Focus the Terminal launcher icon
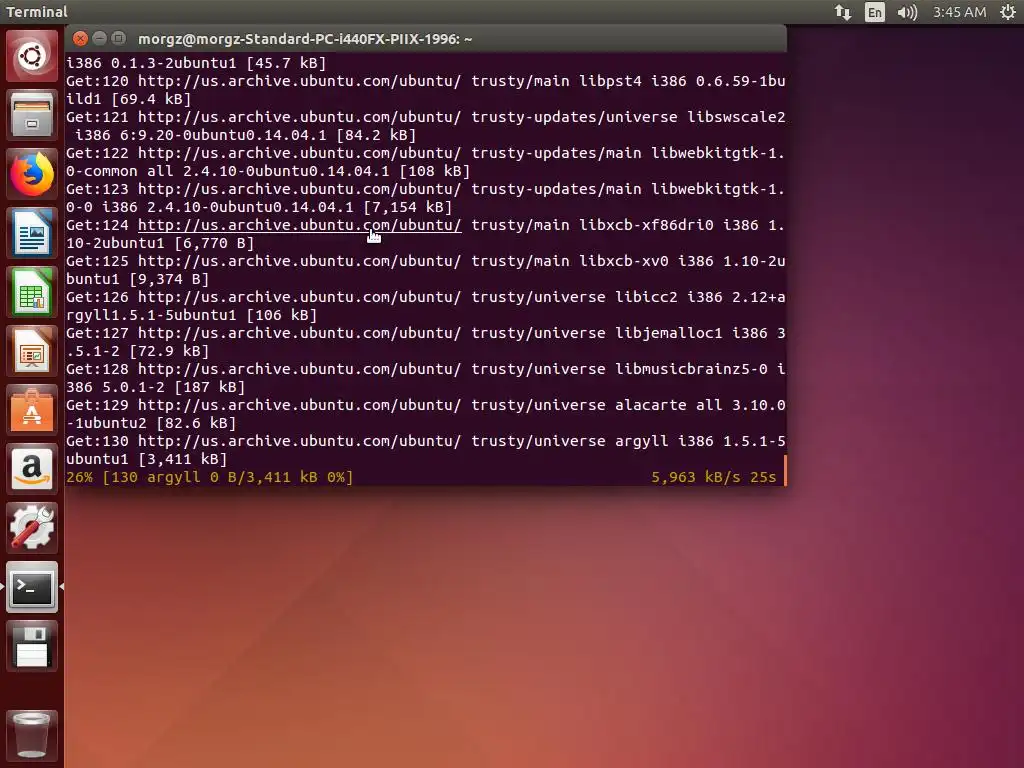 [x=31, y=587]
